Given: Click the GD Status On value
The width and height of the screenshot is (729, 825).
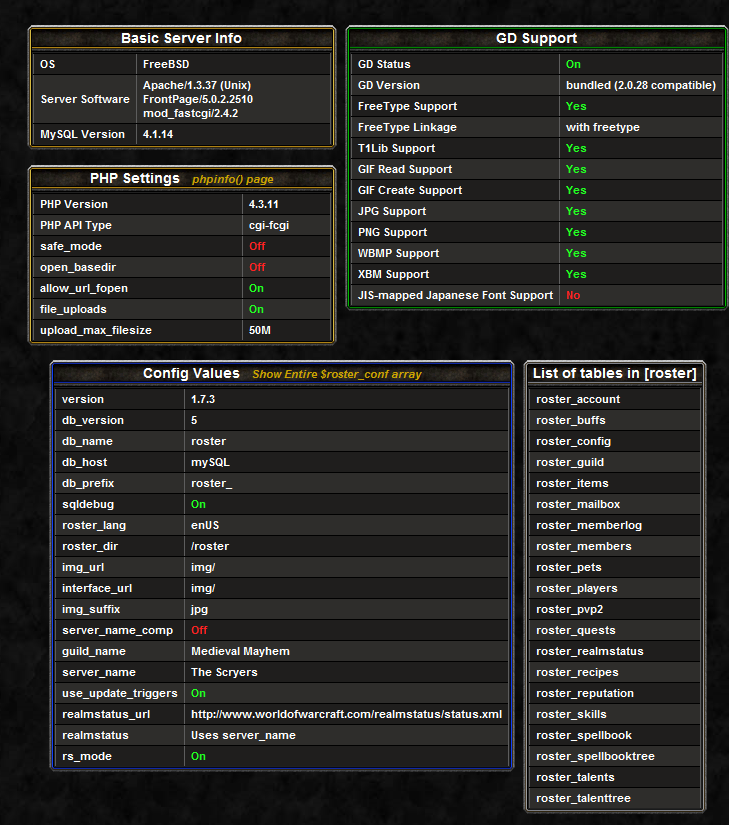Looking at the screenshot, I should tap(573, 64).
